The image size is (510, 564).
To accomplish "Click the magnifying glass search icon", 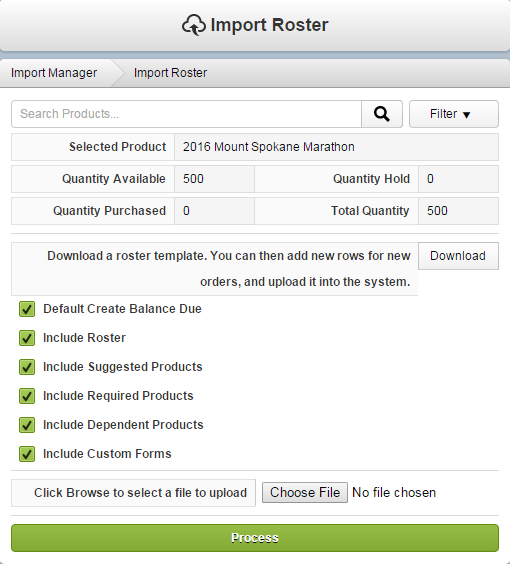I will click(x=382, y=114).
